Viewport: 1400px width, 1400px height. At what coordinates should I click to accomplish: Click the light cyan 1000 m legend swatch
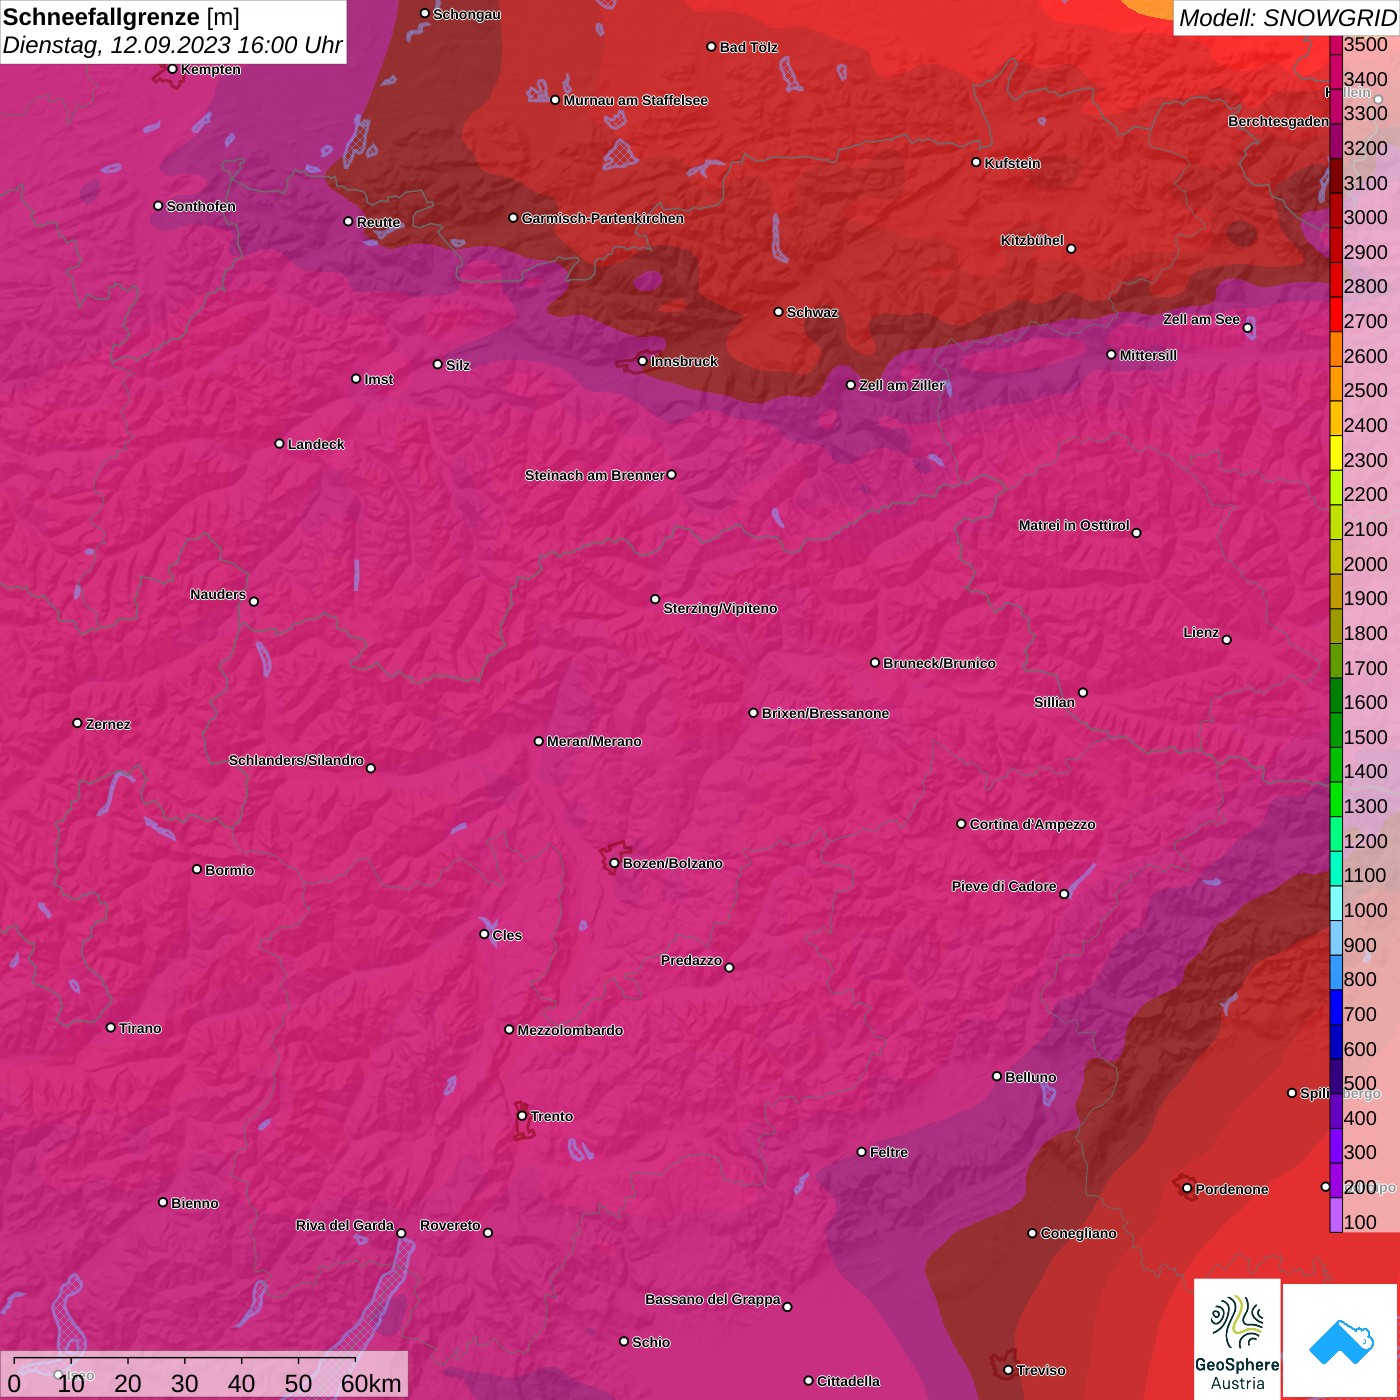tap(1336, 903)
